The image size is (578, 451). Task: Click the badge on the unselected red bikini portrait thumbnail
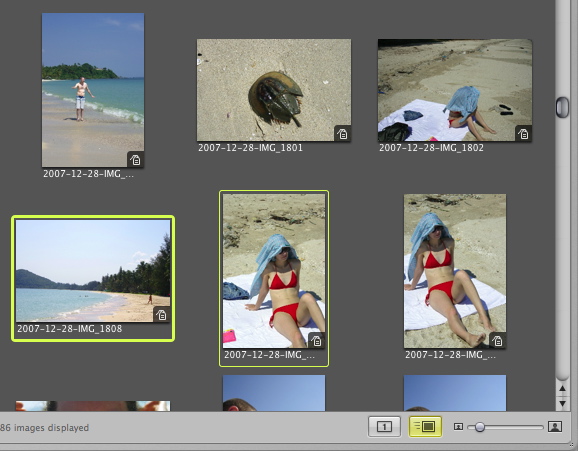pos(498,341)
